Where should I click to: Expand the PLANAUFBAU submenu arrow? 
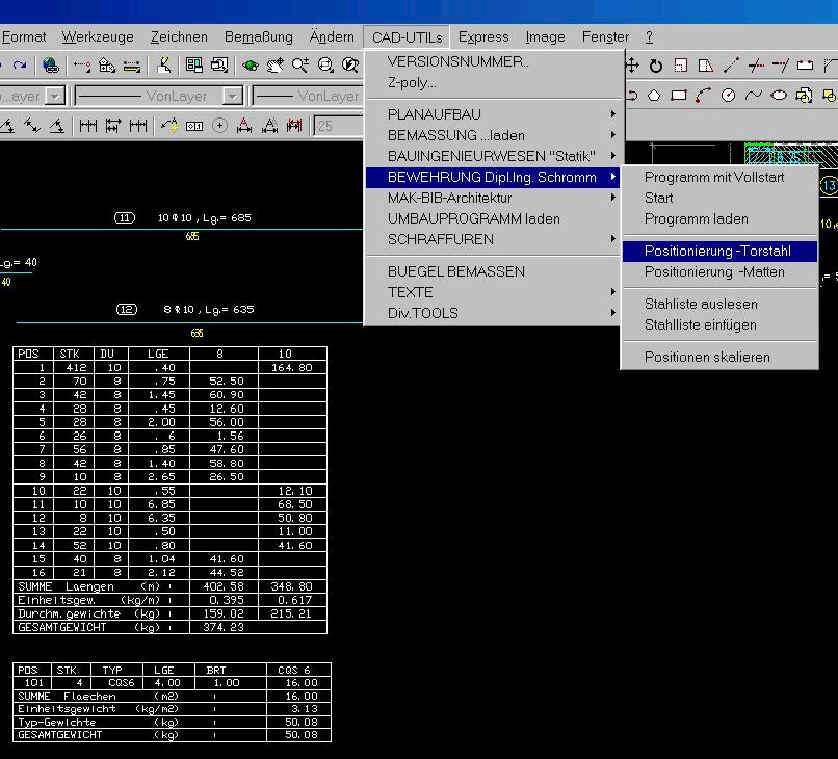[613, 114]
